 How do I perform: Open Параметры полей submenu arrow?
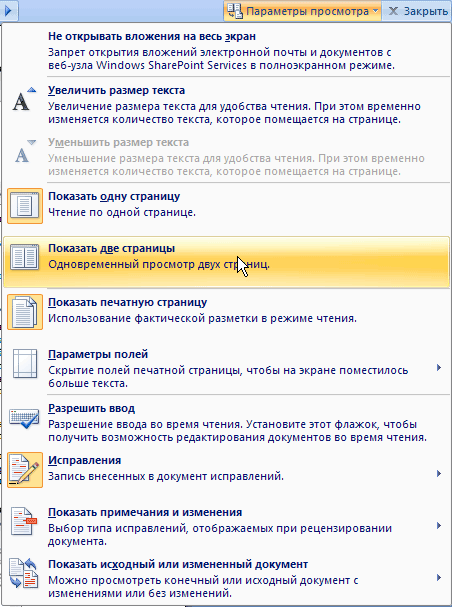[x=439, y=367]
